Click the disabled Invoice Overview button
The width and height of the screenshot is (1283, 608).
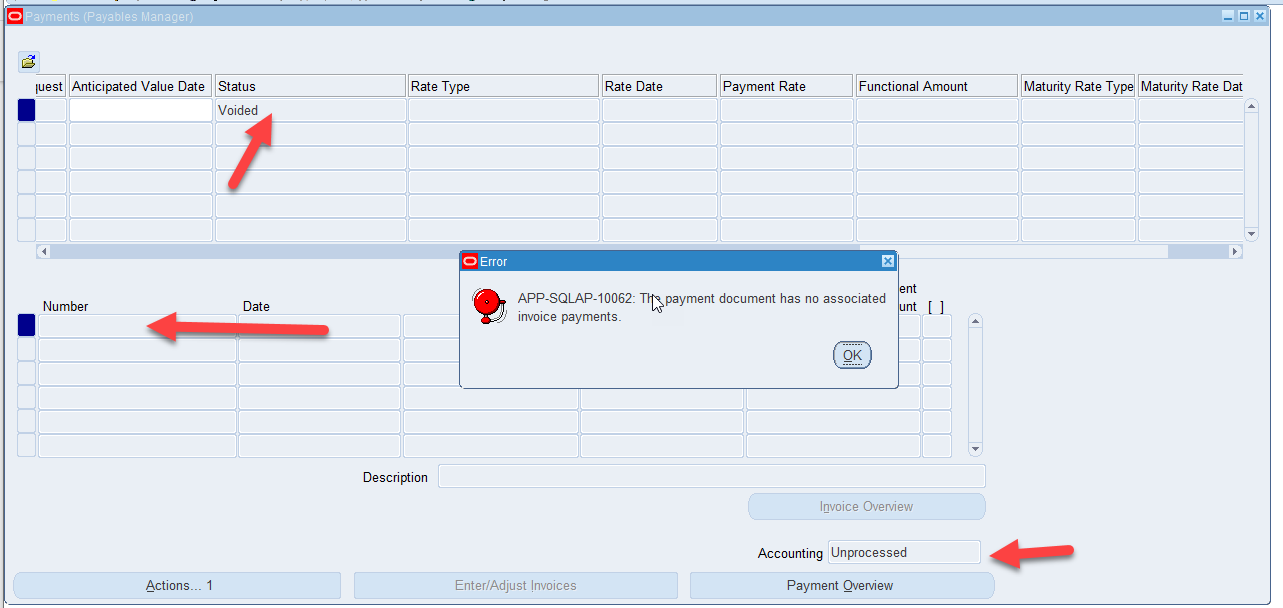pos(866,506)
